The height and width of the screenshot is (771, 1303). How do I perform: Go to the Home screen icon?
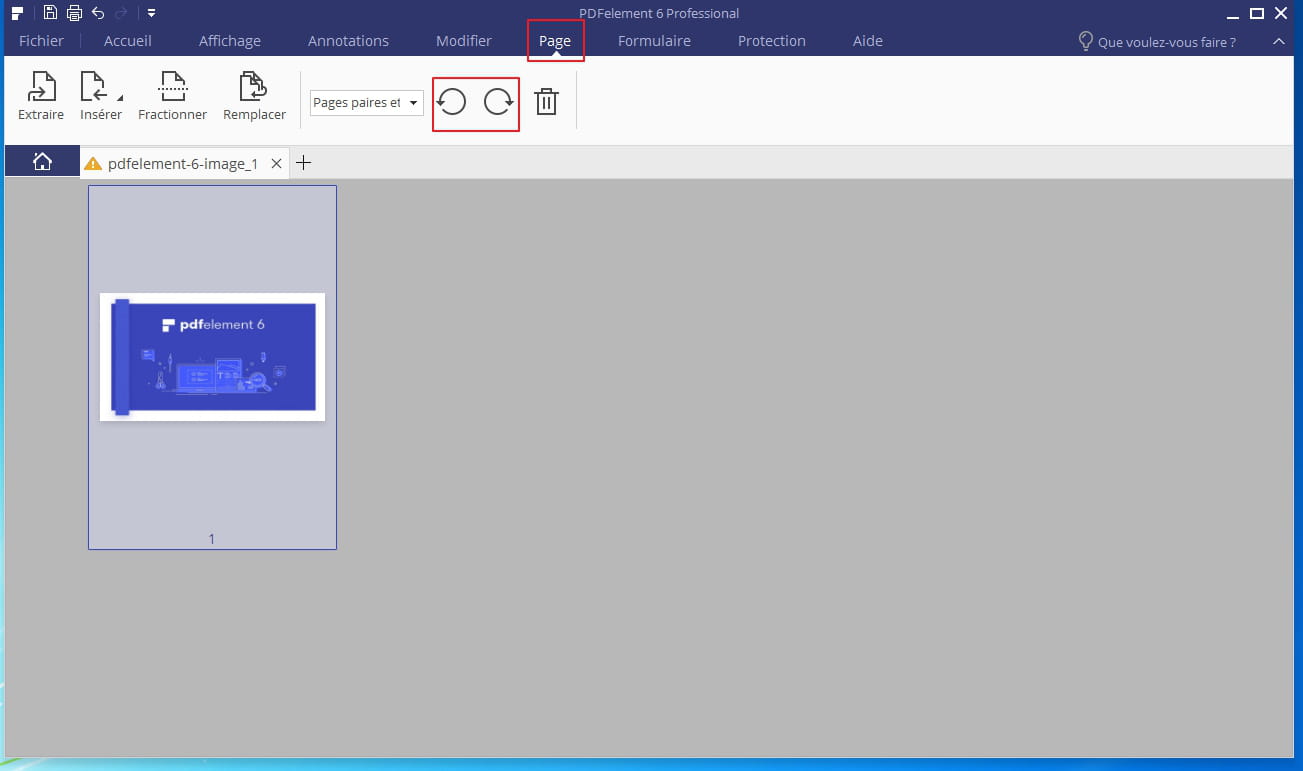tap(42, 162)
